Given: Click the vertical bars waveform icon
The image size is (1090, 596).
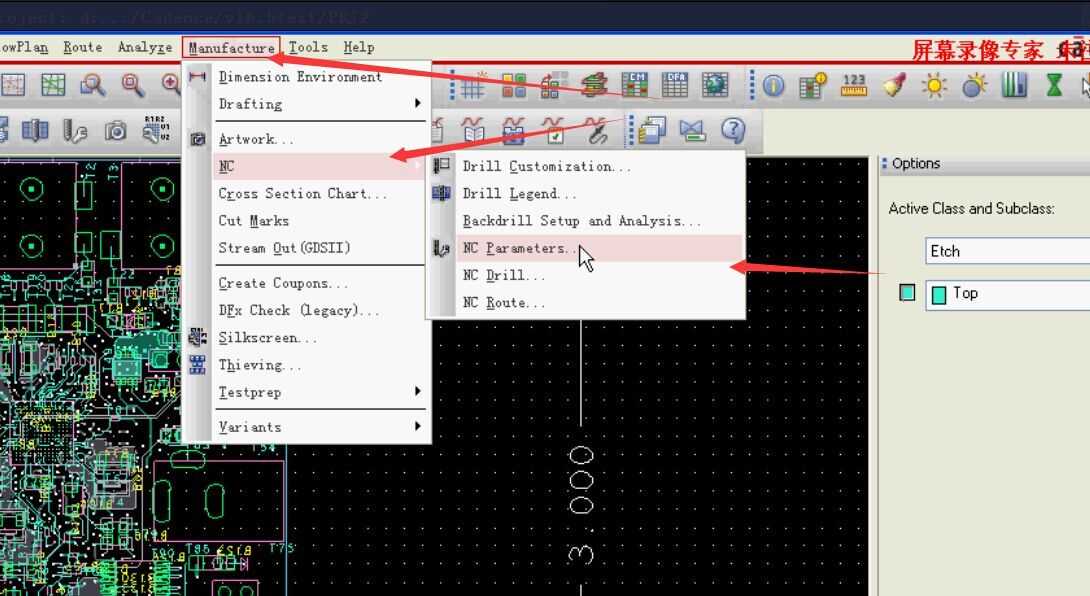Looking at the screenshot, I should point(1014,86).
